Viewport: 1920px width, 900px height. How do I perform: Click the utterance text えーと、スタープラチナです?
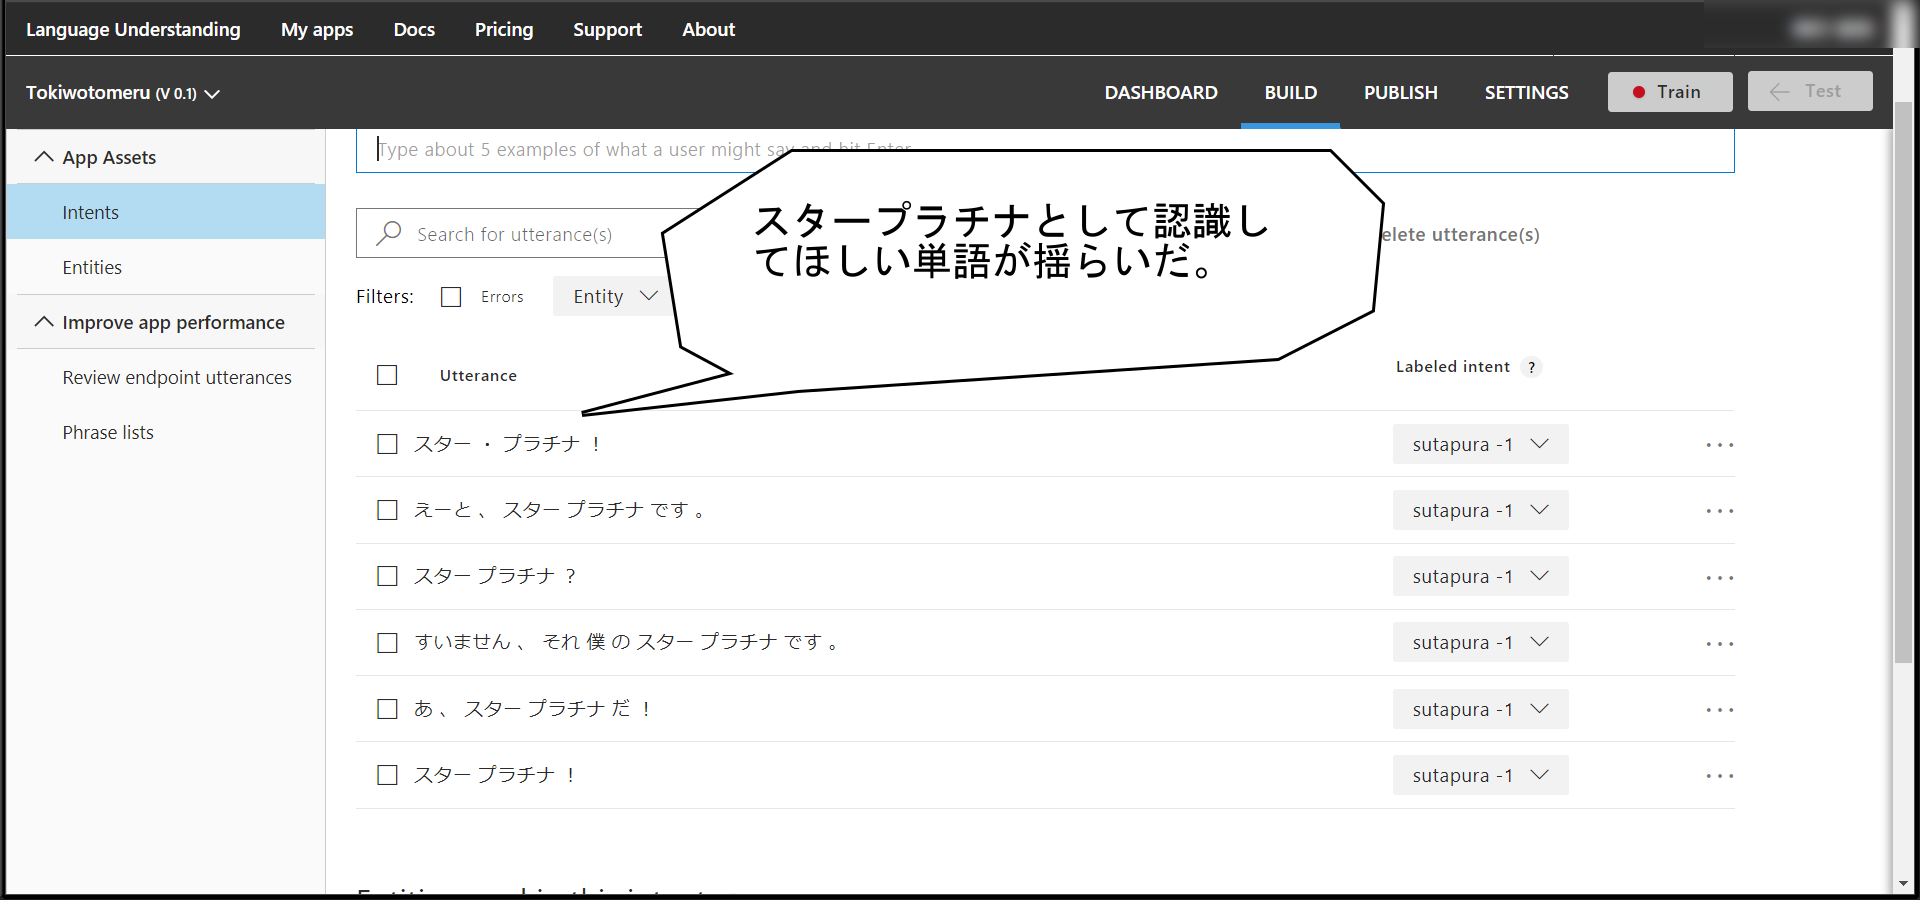click(560, 510)
